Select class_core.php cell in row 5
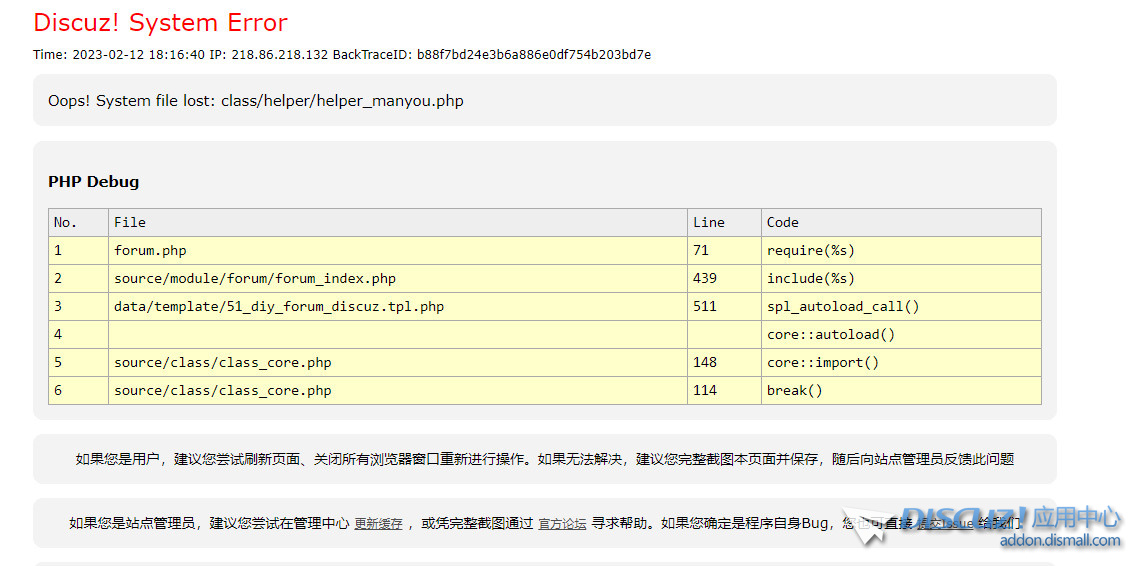 pyautogui.click(x=398, y=363)
